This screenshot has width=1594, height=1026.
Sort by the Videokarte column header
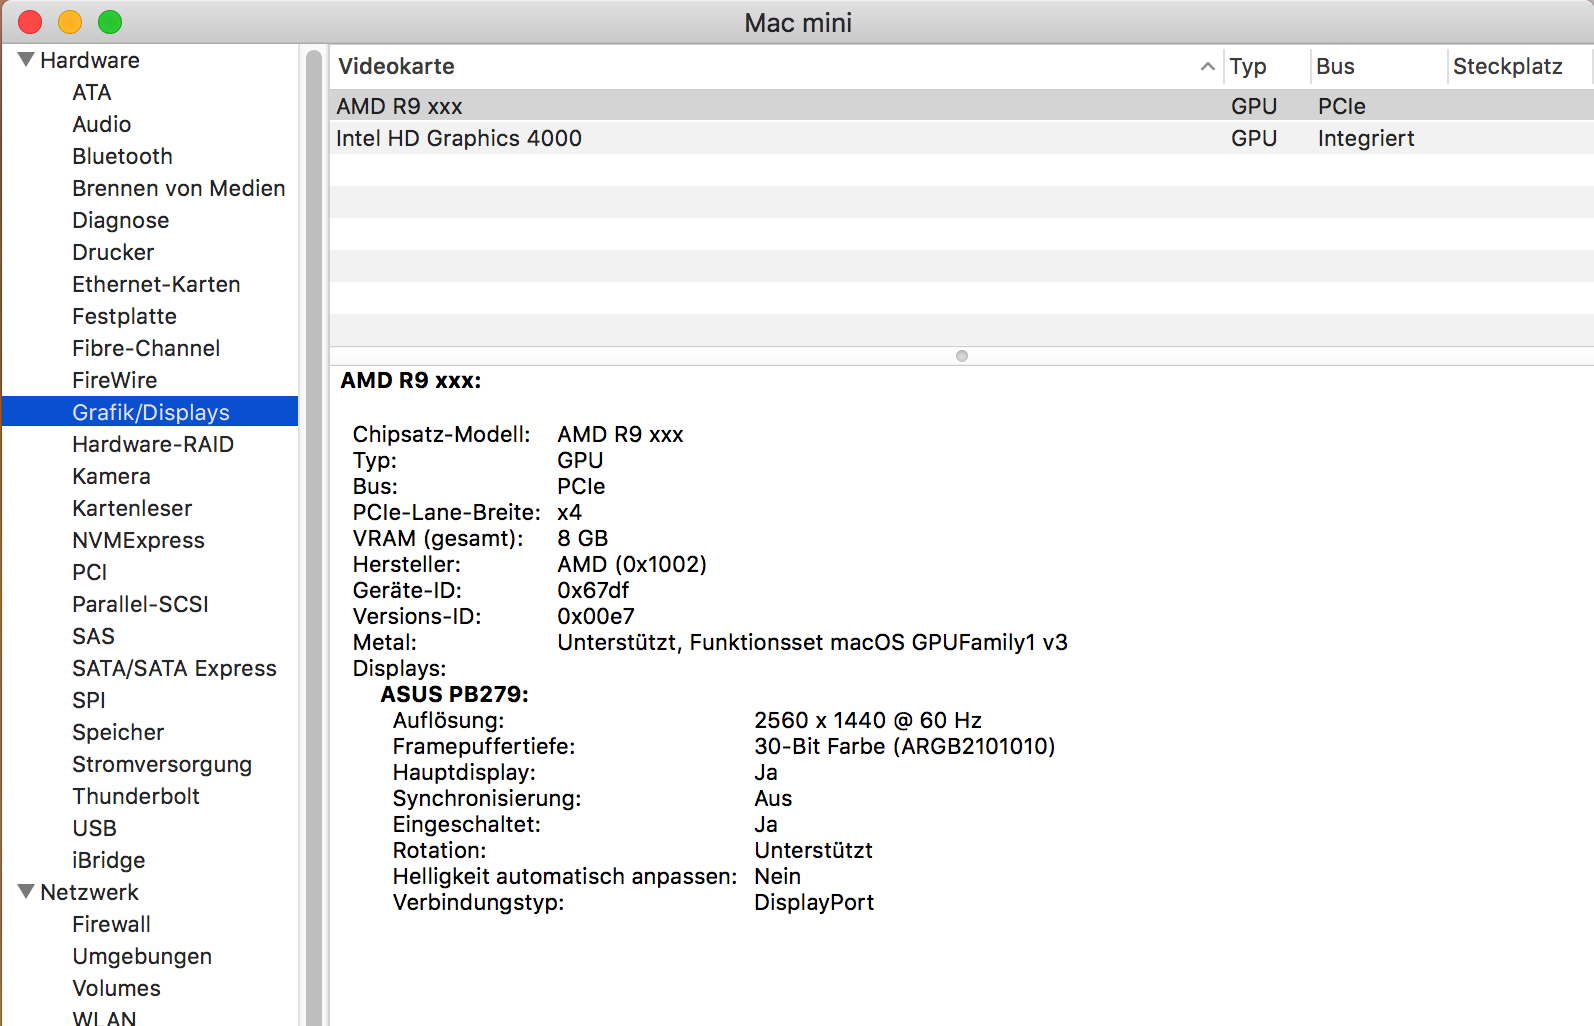click(x=396, y=66)
